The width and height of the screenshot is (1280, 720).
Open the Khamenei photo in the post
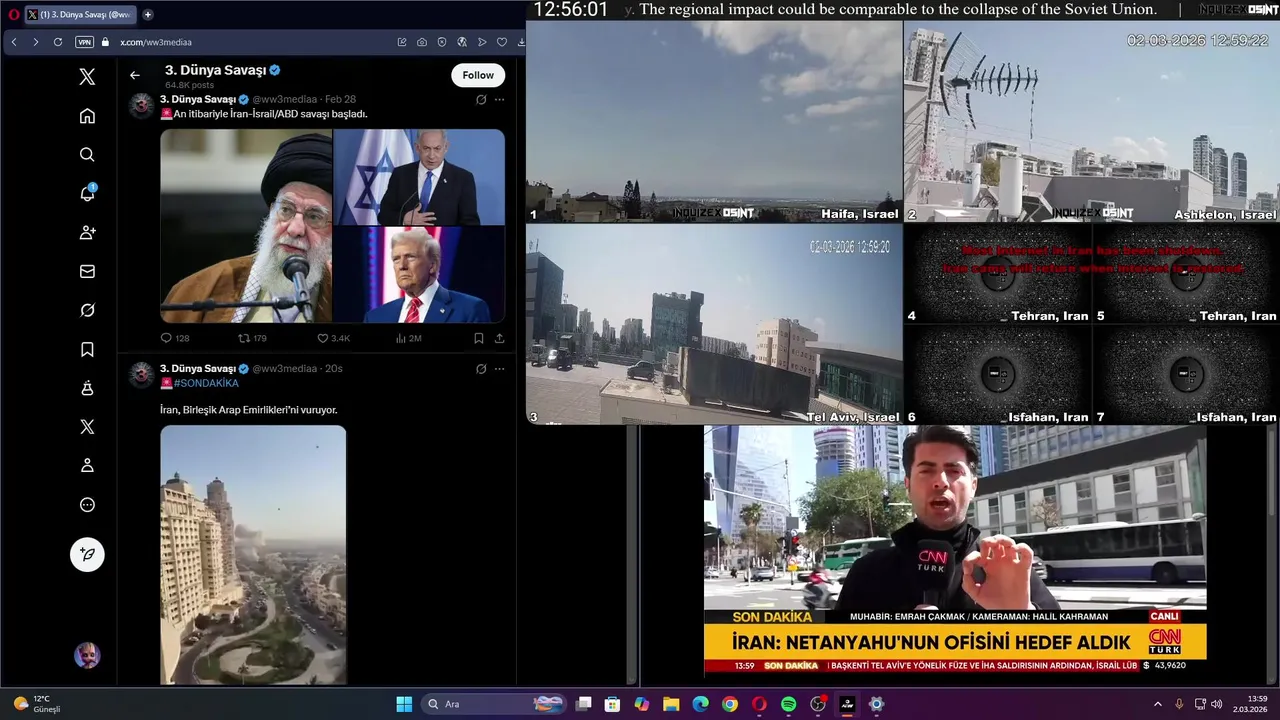[246, 226]
